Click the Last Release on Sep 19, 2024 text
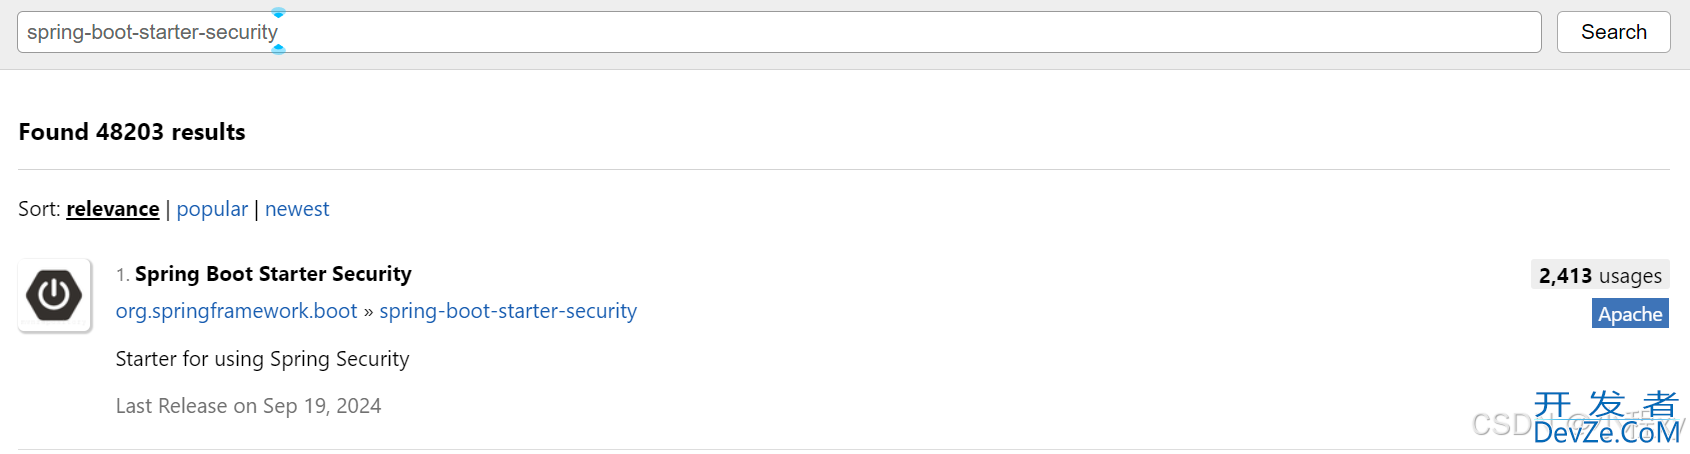Image resolution: width=1690 pixels, height=454 pixels. coord(248,406)
